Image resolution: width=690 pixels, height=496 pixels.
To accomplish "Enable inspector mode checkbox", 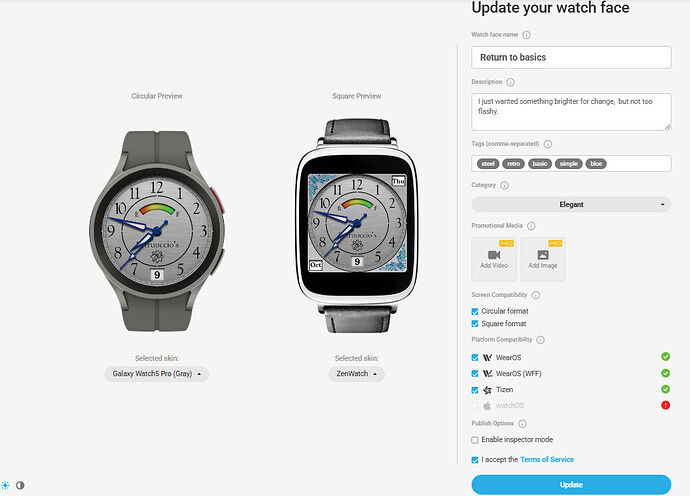I will coord(475,440).
